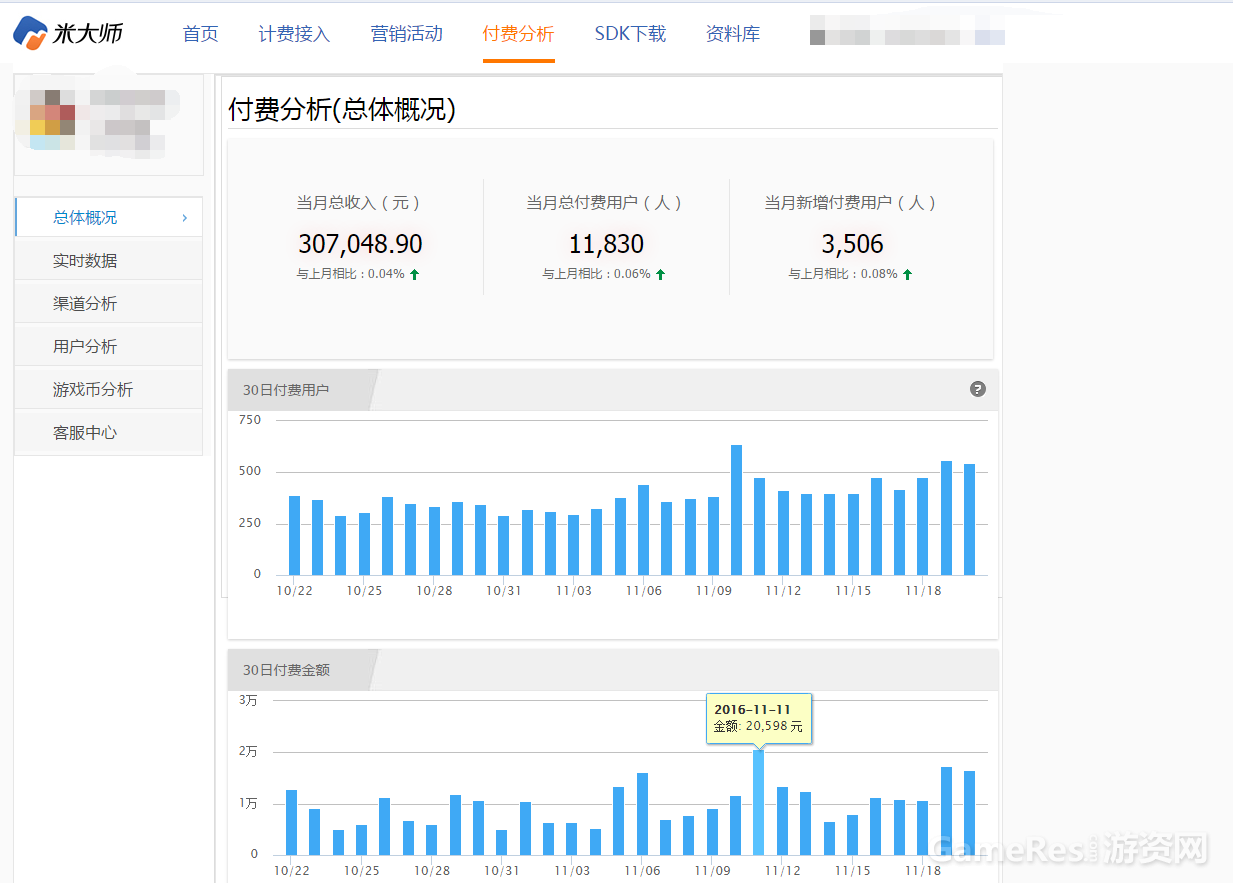Click the green up arrow beside 0.06%
Image resolution: width=1233 pixels, height=883 pixels.
click(x=661, y=274)
